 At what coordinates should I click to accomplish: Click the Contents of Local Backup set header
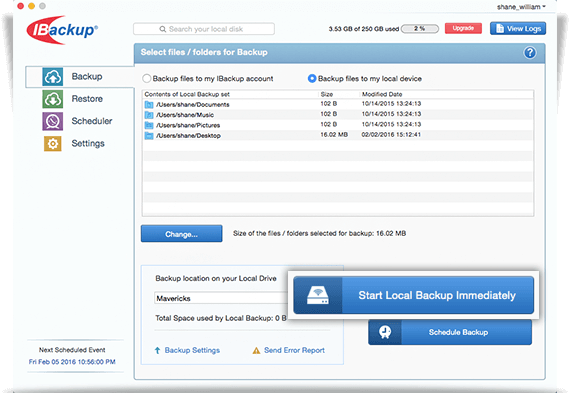[x=187, y=94]
